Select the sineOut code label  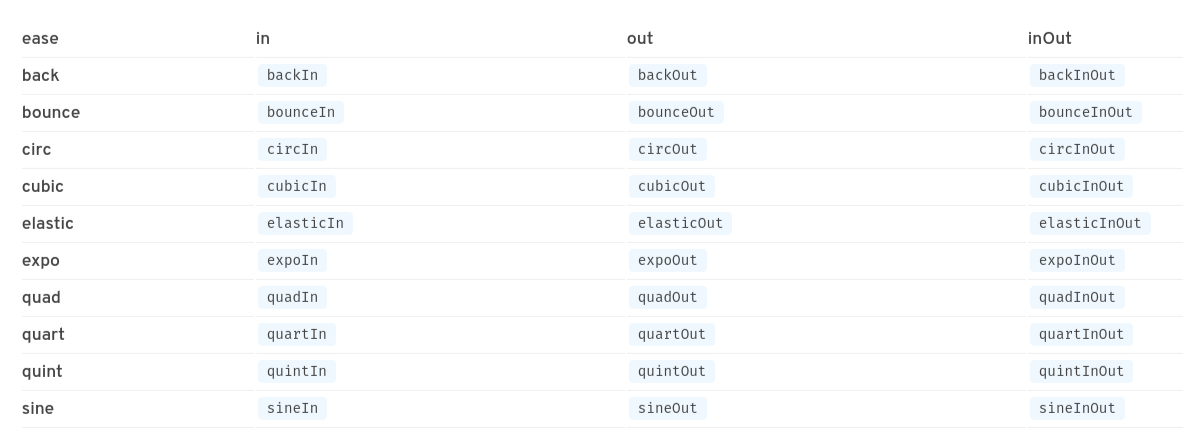point(667,408)
